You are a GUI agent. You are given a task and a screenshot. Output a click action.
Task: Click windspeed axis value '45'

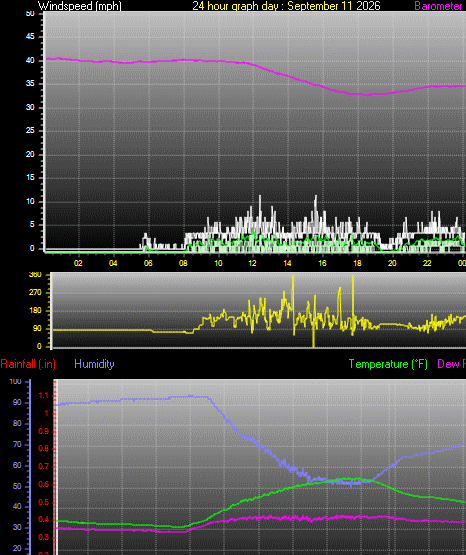click(x=30, y=37)
